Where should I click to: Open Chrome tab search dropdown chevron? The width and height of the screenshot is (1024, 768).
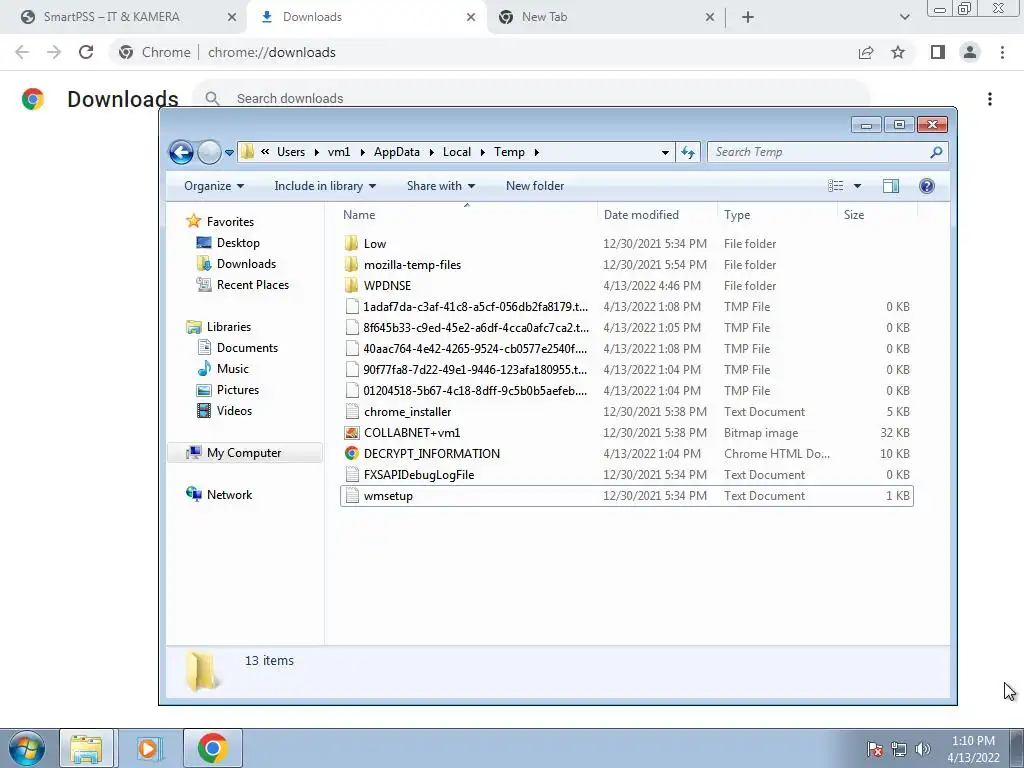904,17
